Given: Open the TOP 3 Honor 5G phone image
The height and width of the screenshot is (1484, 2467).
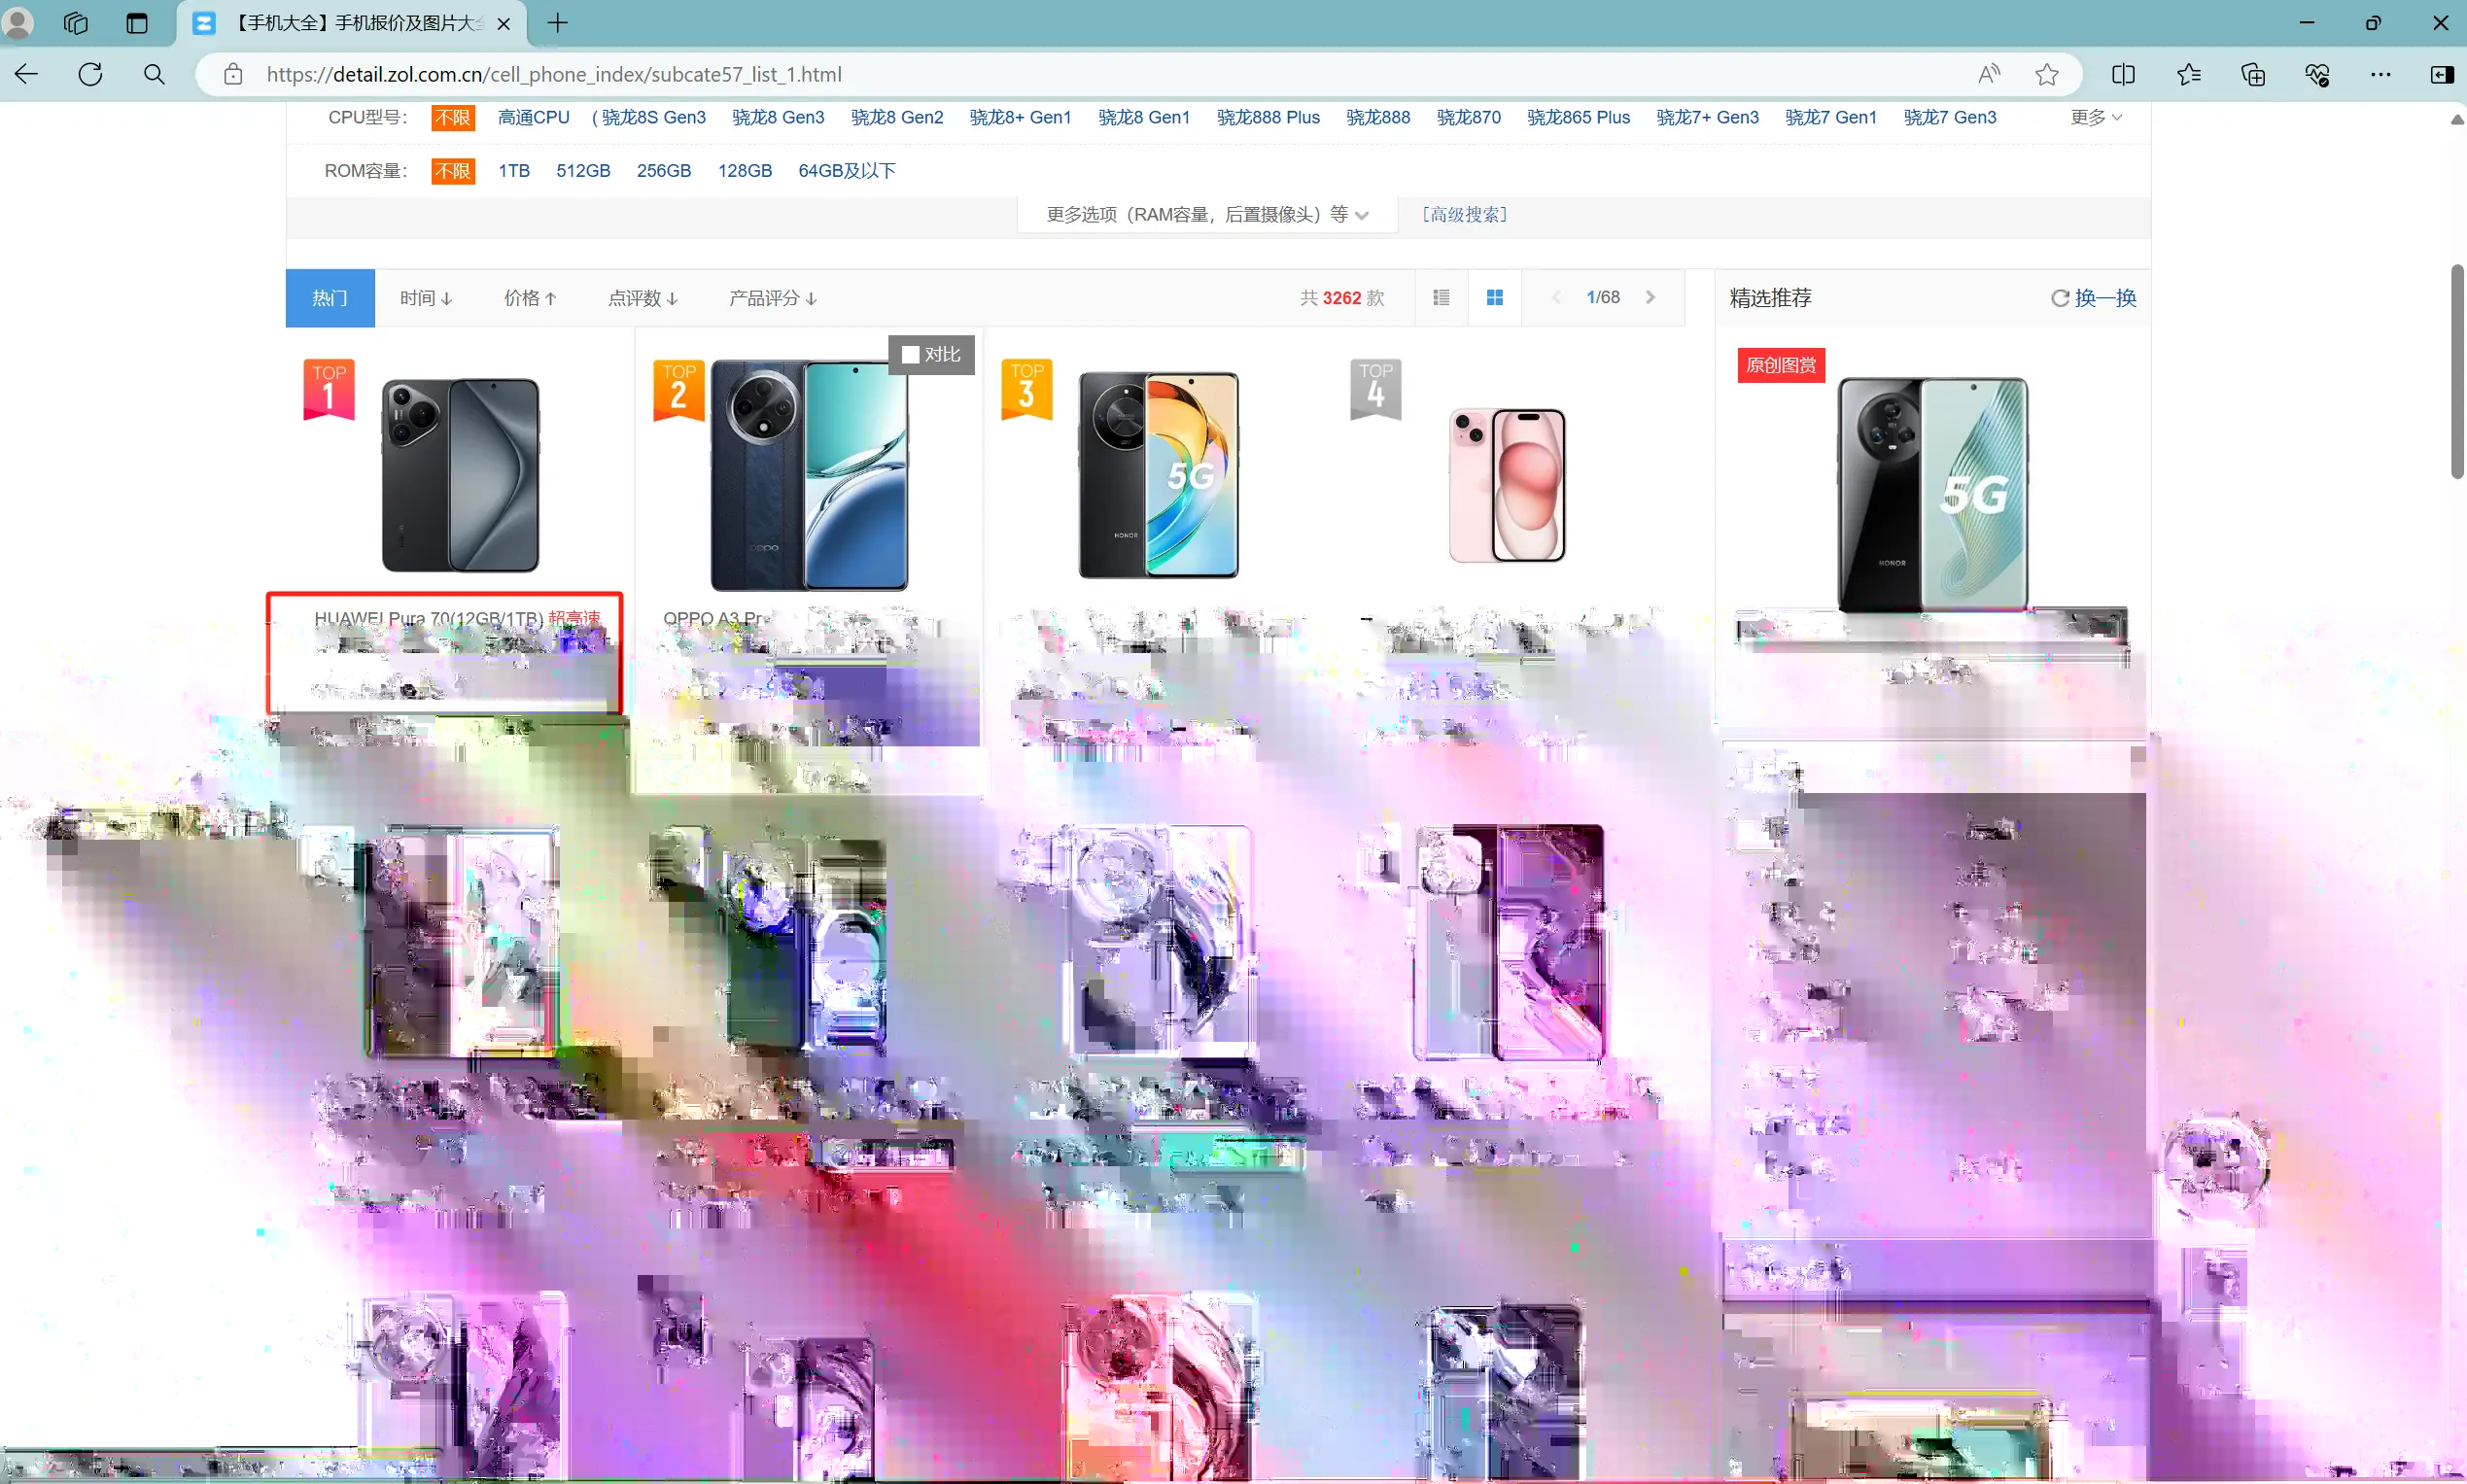Looking at the screenshot, I should tap(1158, 475).
